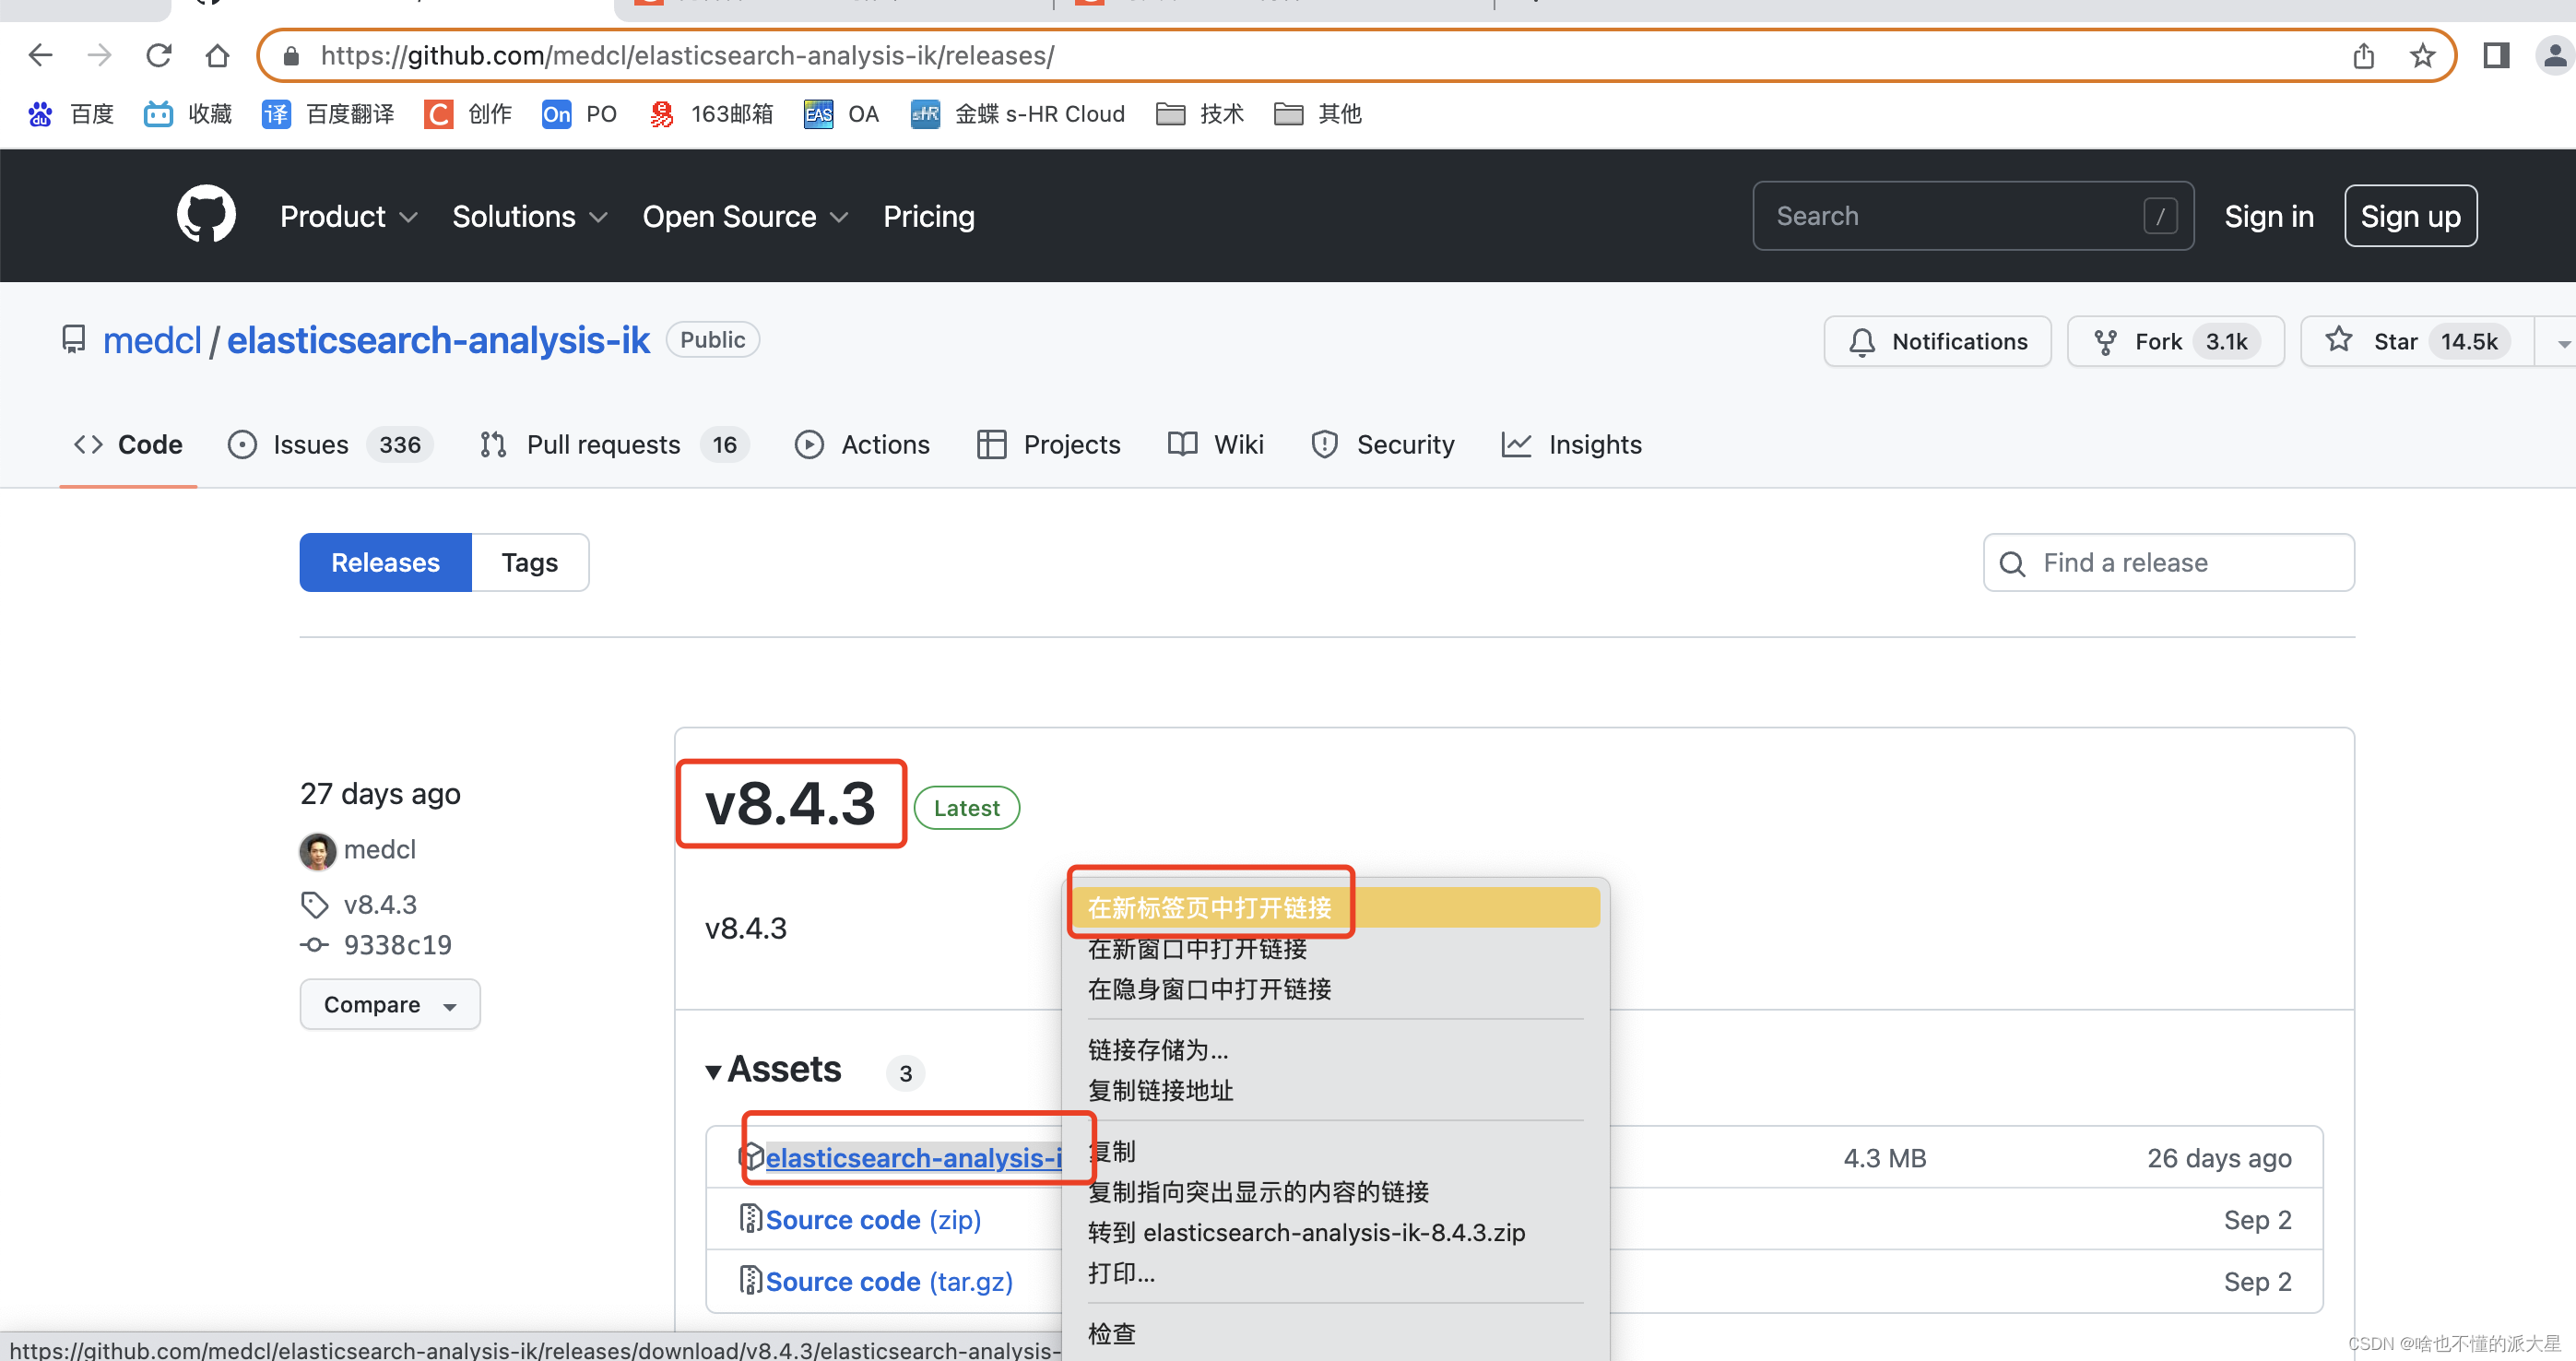Click the medcl avatar picture
This screenshot has height=1361, width=2576.
318,851
